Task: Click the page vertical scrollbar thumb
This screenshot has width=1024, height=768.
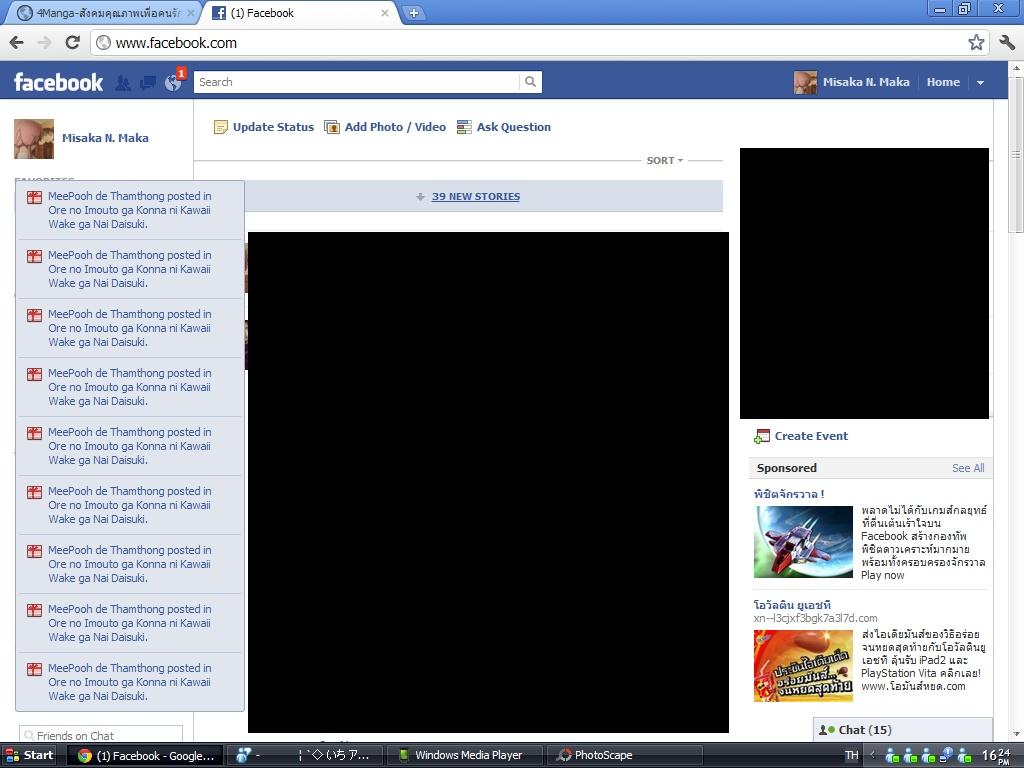Action: tap(1016, 154)
